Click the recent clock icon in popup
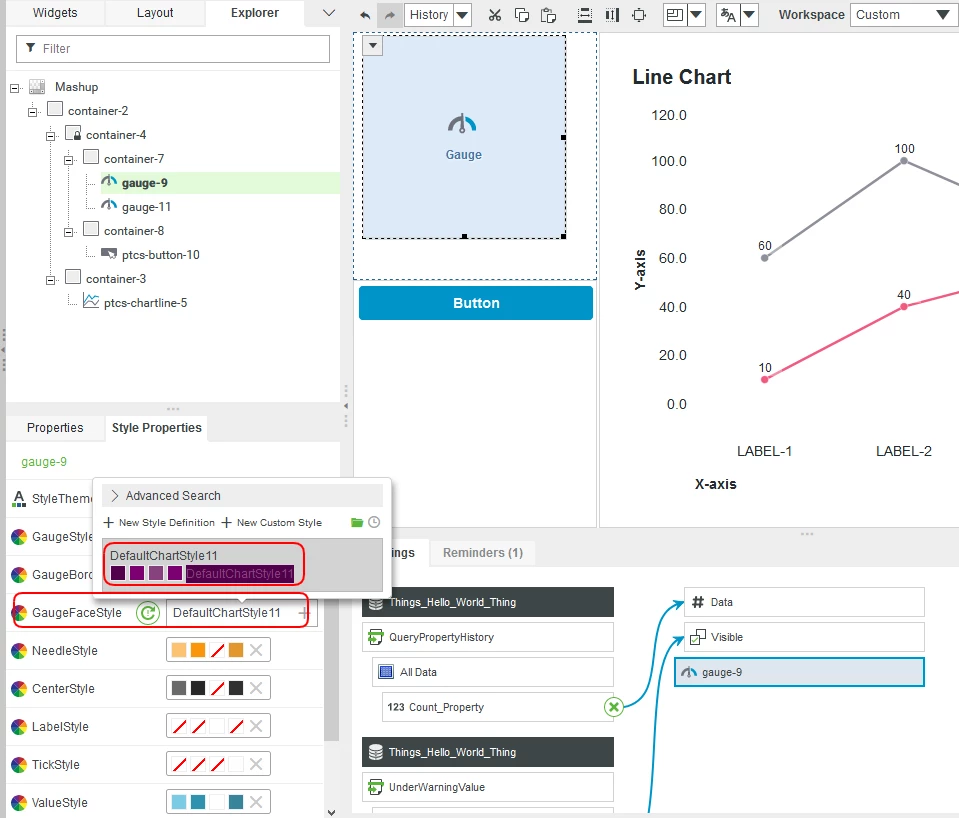This screenshot has width=959, height=818. (374, 522)
